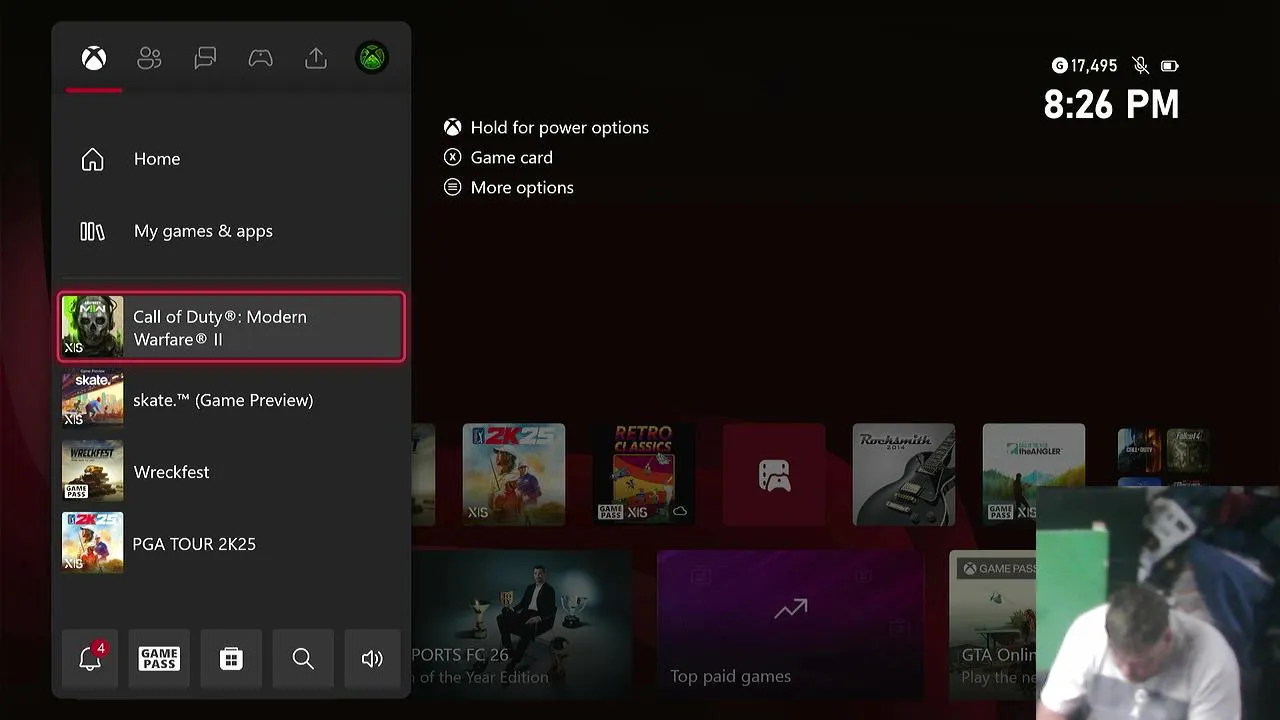
Task: Click the controller battery icon
Action: click(1170, 66)
